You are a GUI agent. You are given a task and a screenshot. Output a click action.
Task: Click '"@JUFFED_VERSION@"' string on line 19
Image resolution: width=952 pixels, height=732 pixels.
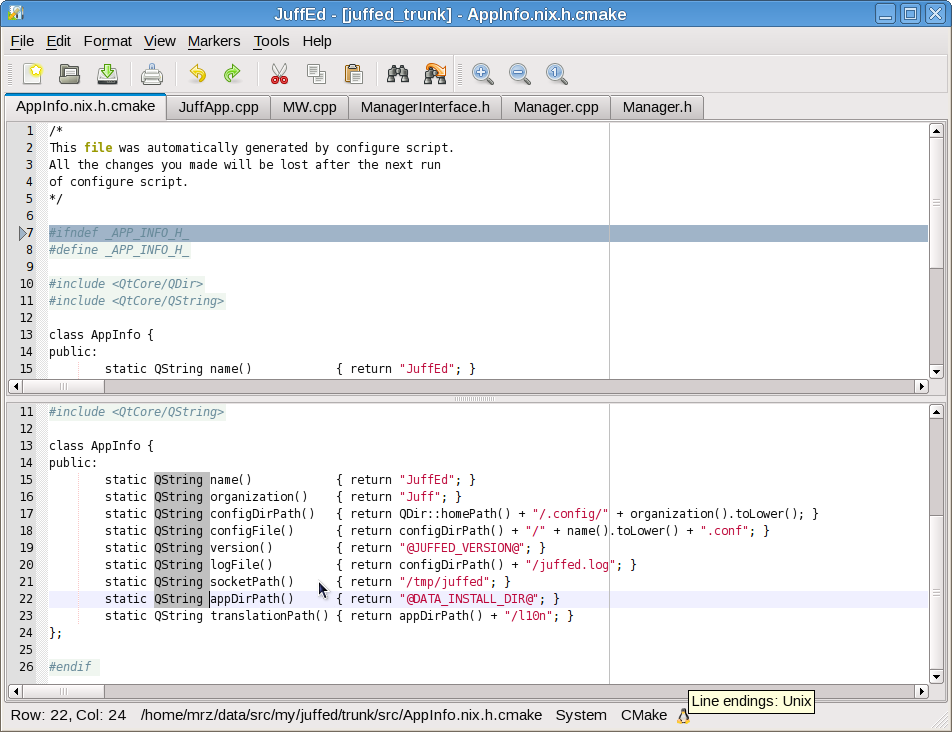coord(462,548)
